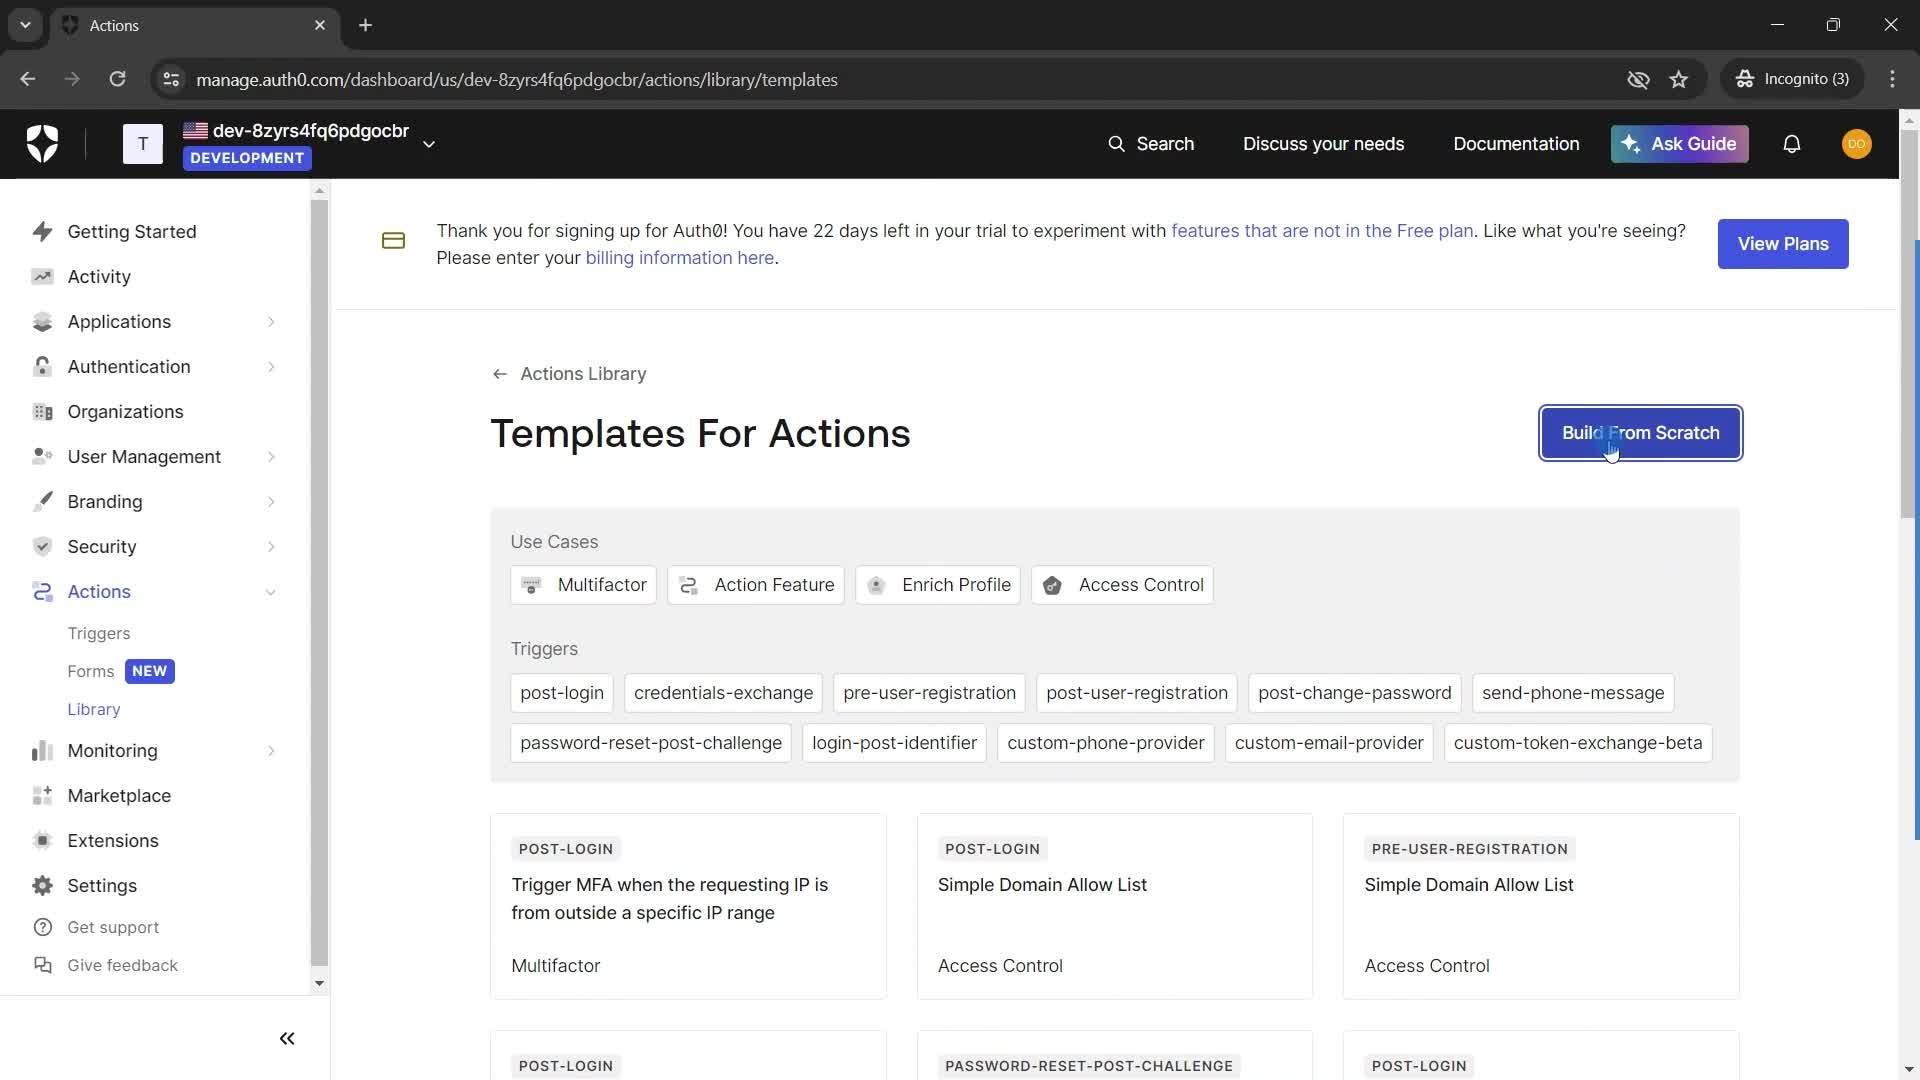Click the Activity chart icon
1920x1080 pixels.
(x=42, y=277)
